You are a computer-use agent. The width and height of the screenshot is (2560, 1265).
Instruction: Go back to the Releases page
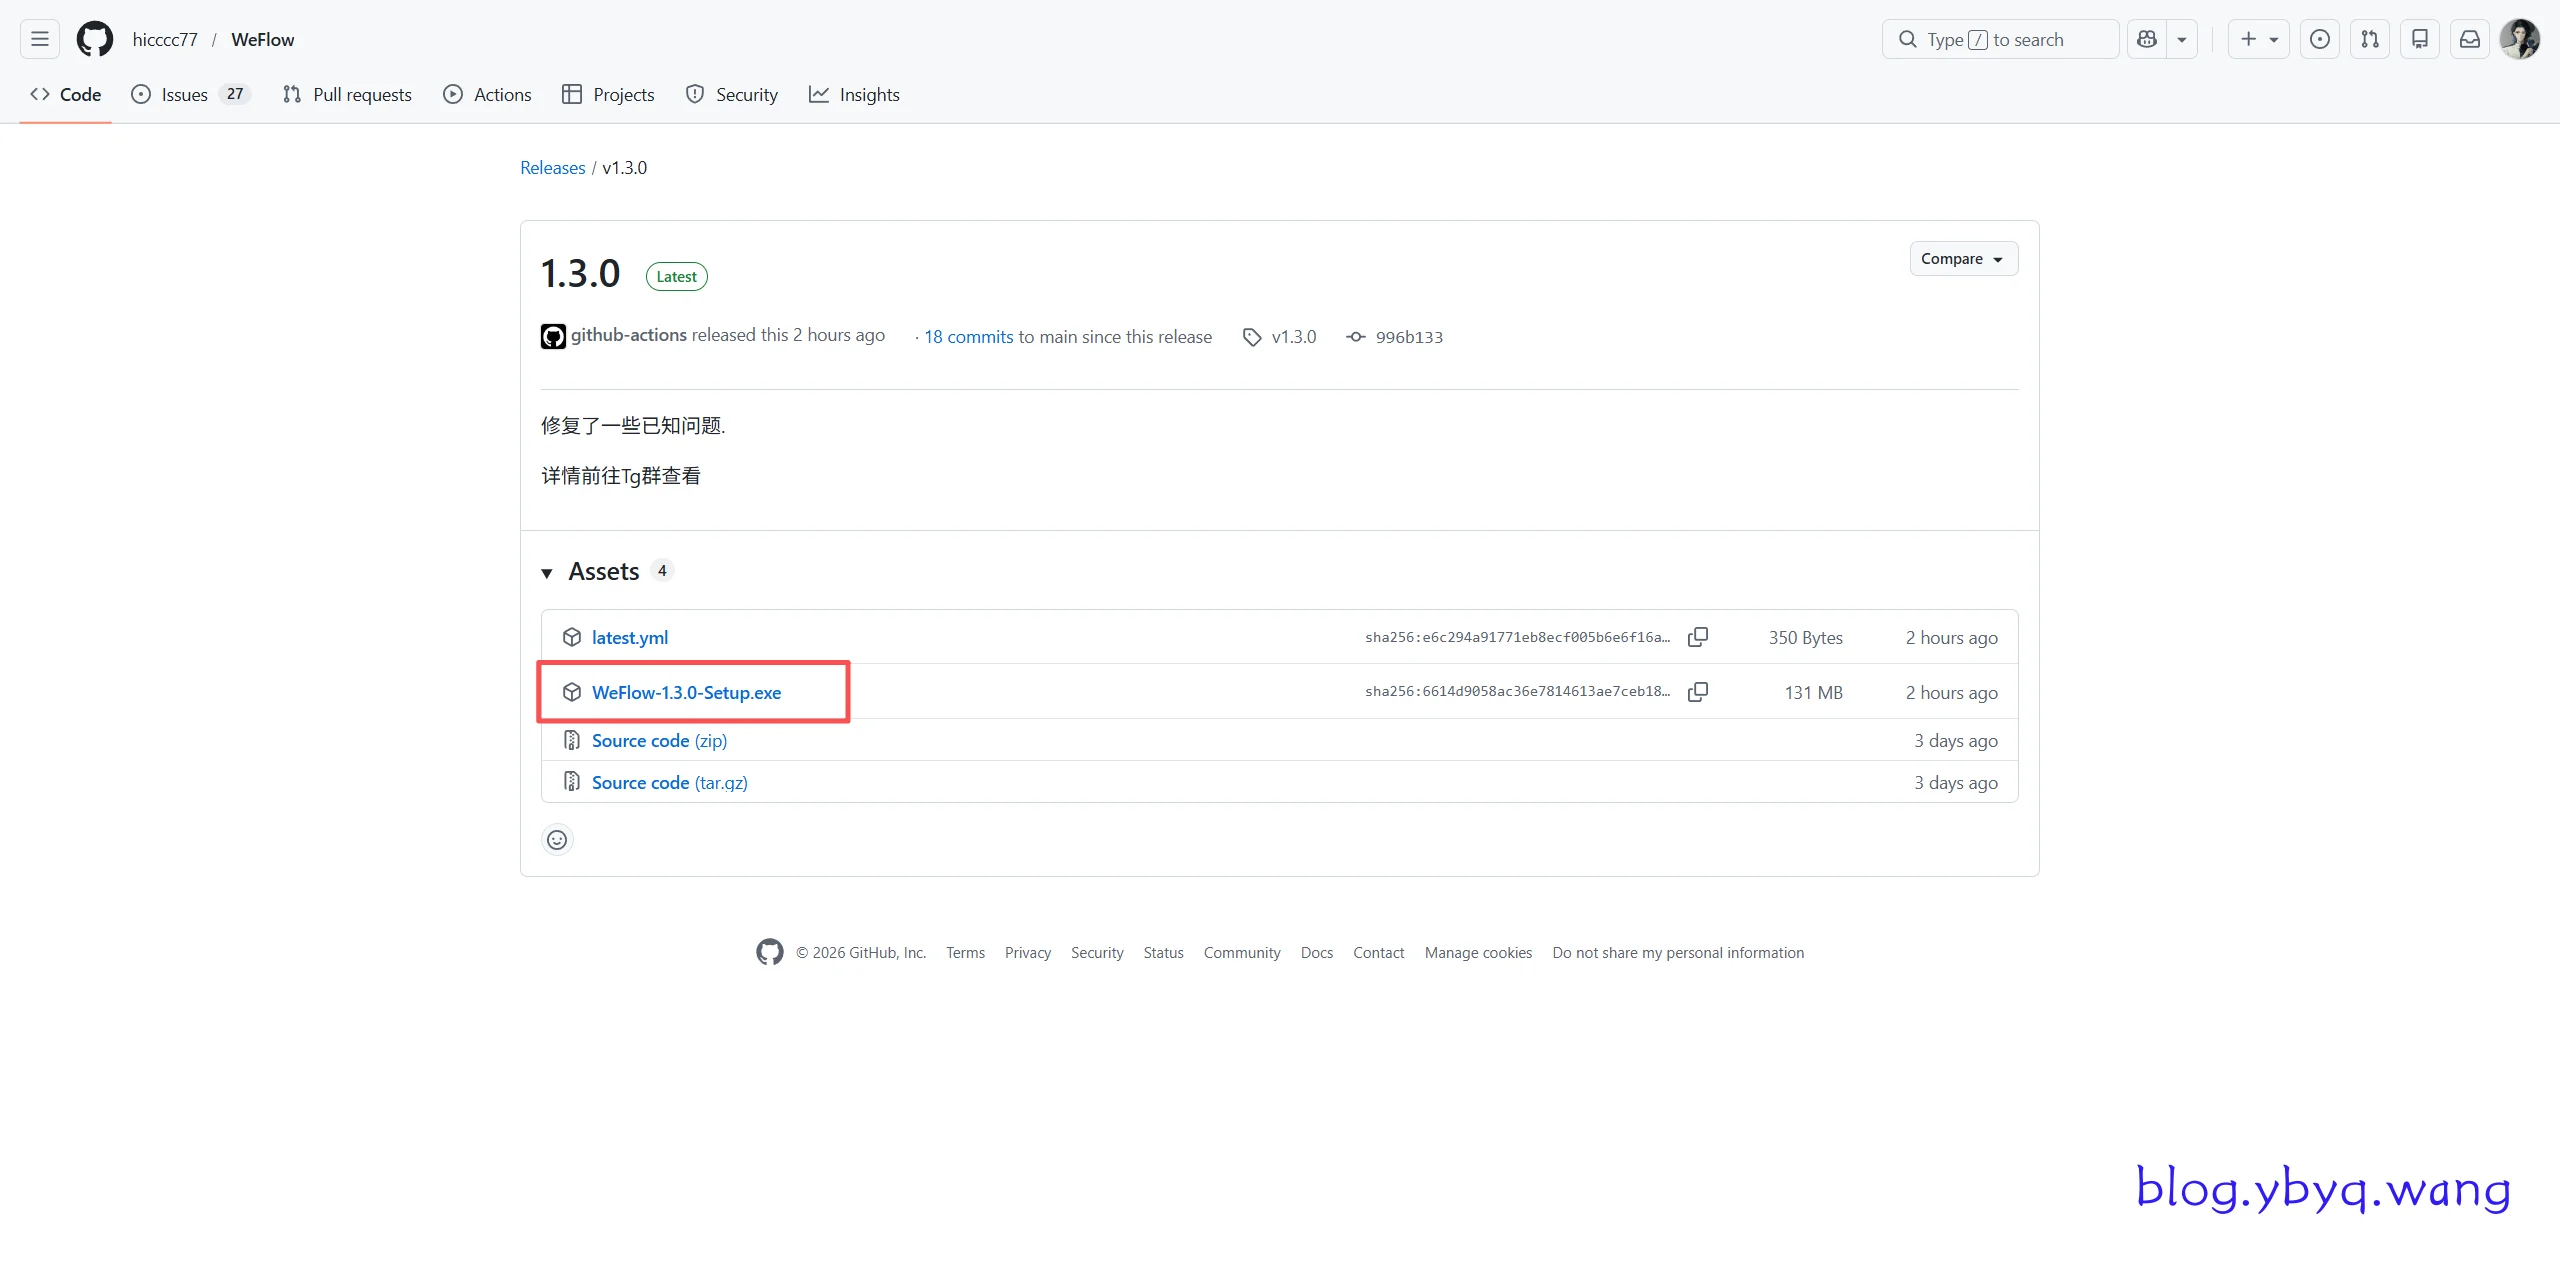552,168
